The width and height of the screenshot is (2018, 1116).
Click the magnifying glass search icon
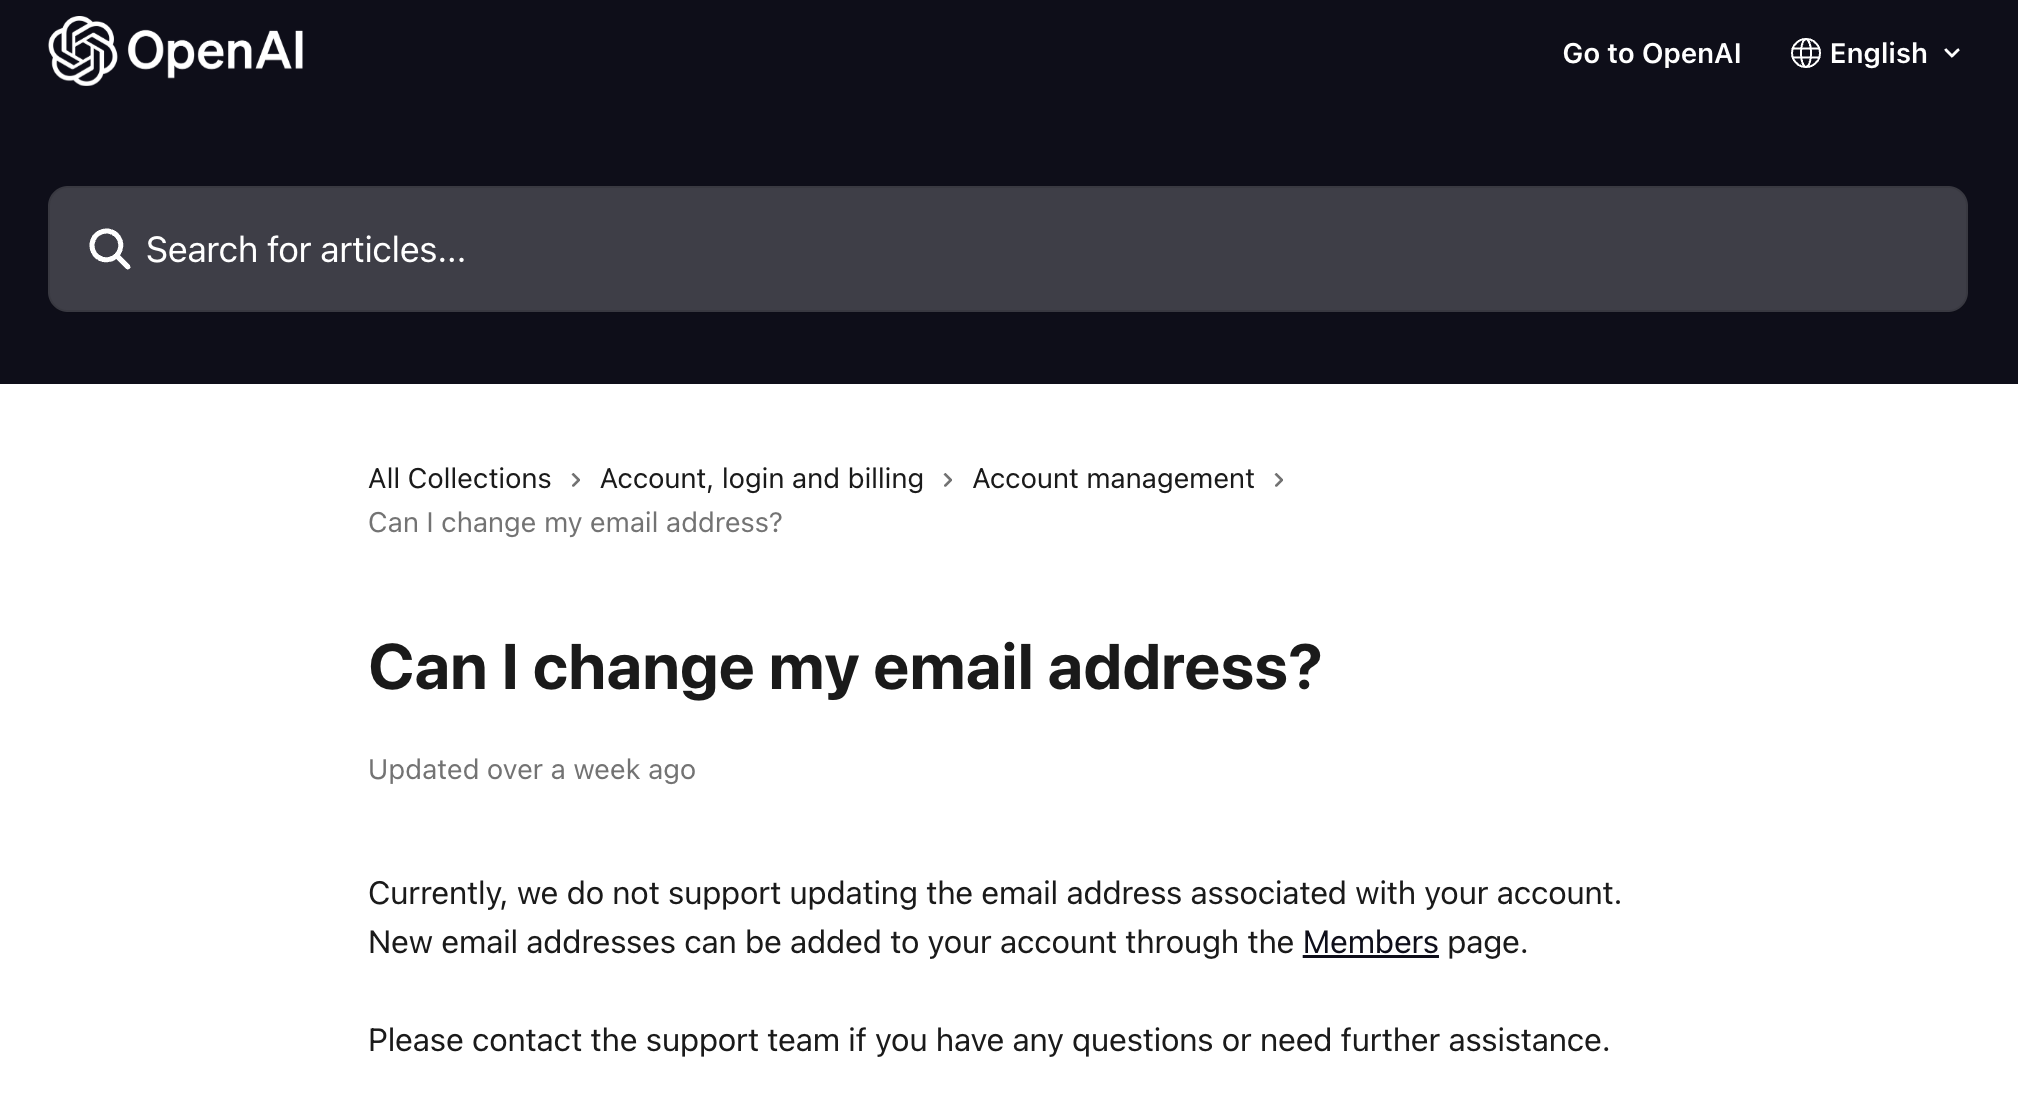[109, 249]
